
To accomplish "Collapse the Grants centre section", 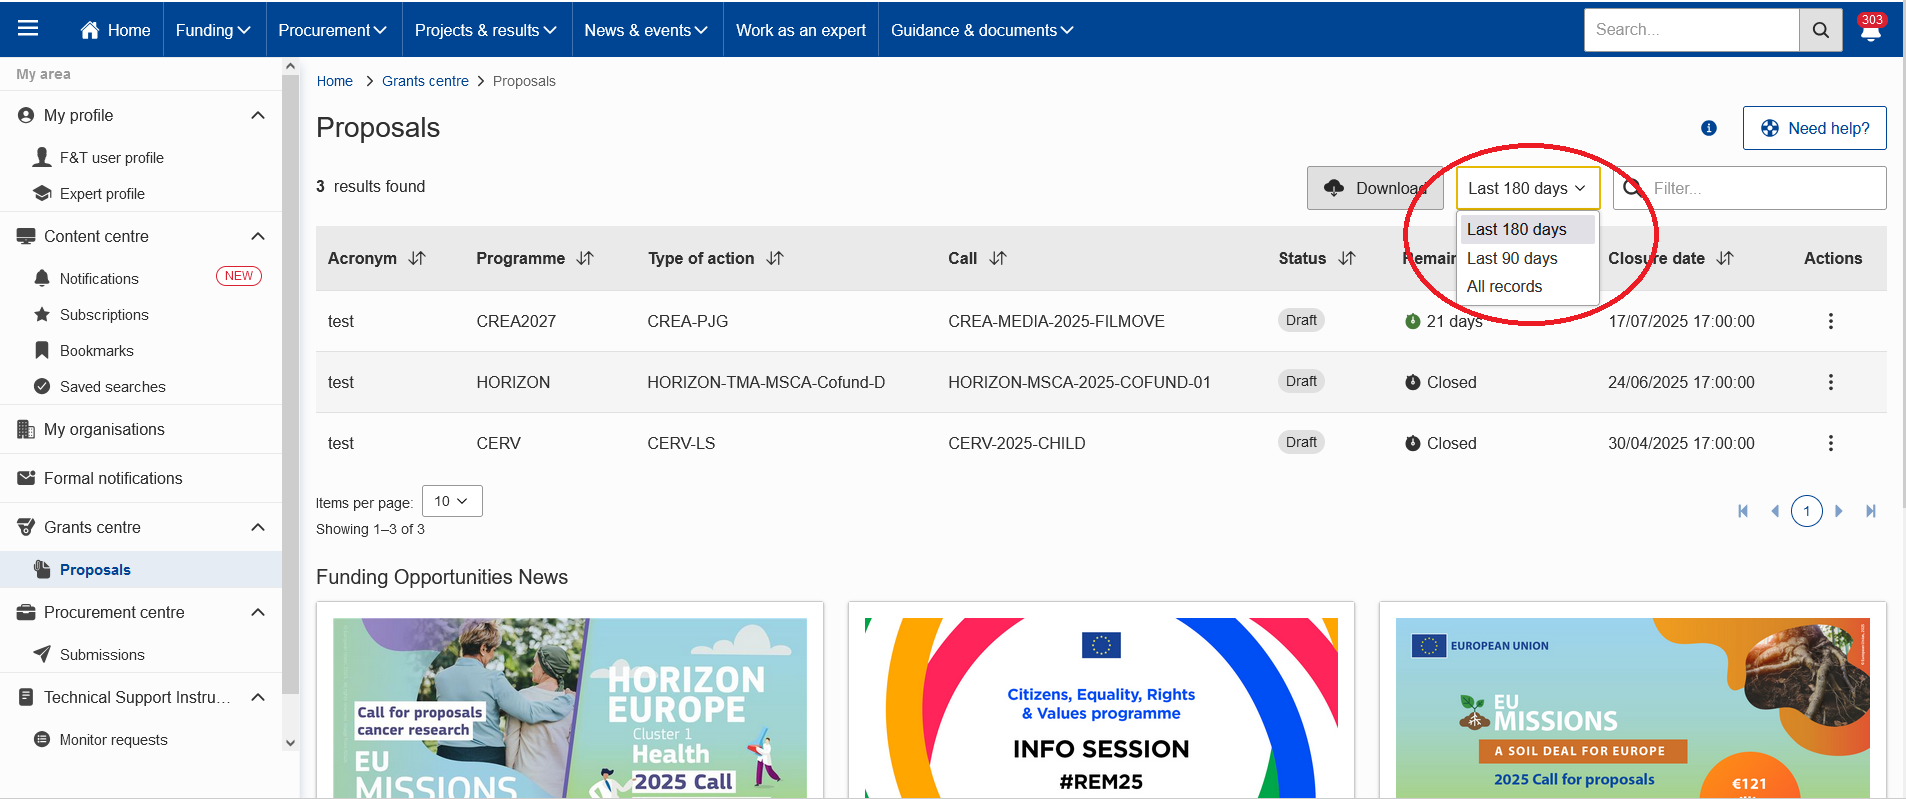I will coord(258,527).
